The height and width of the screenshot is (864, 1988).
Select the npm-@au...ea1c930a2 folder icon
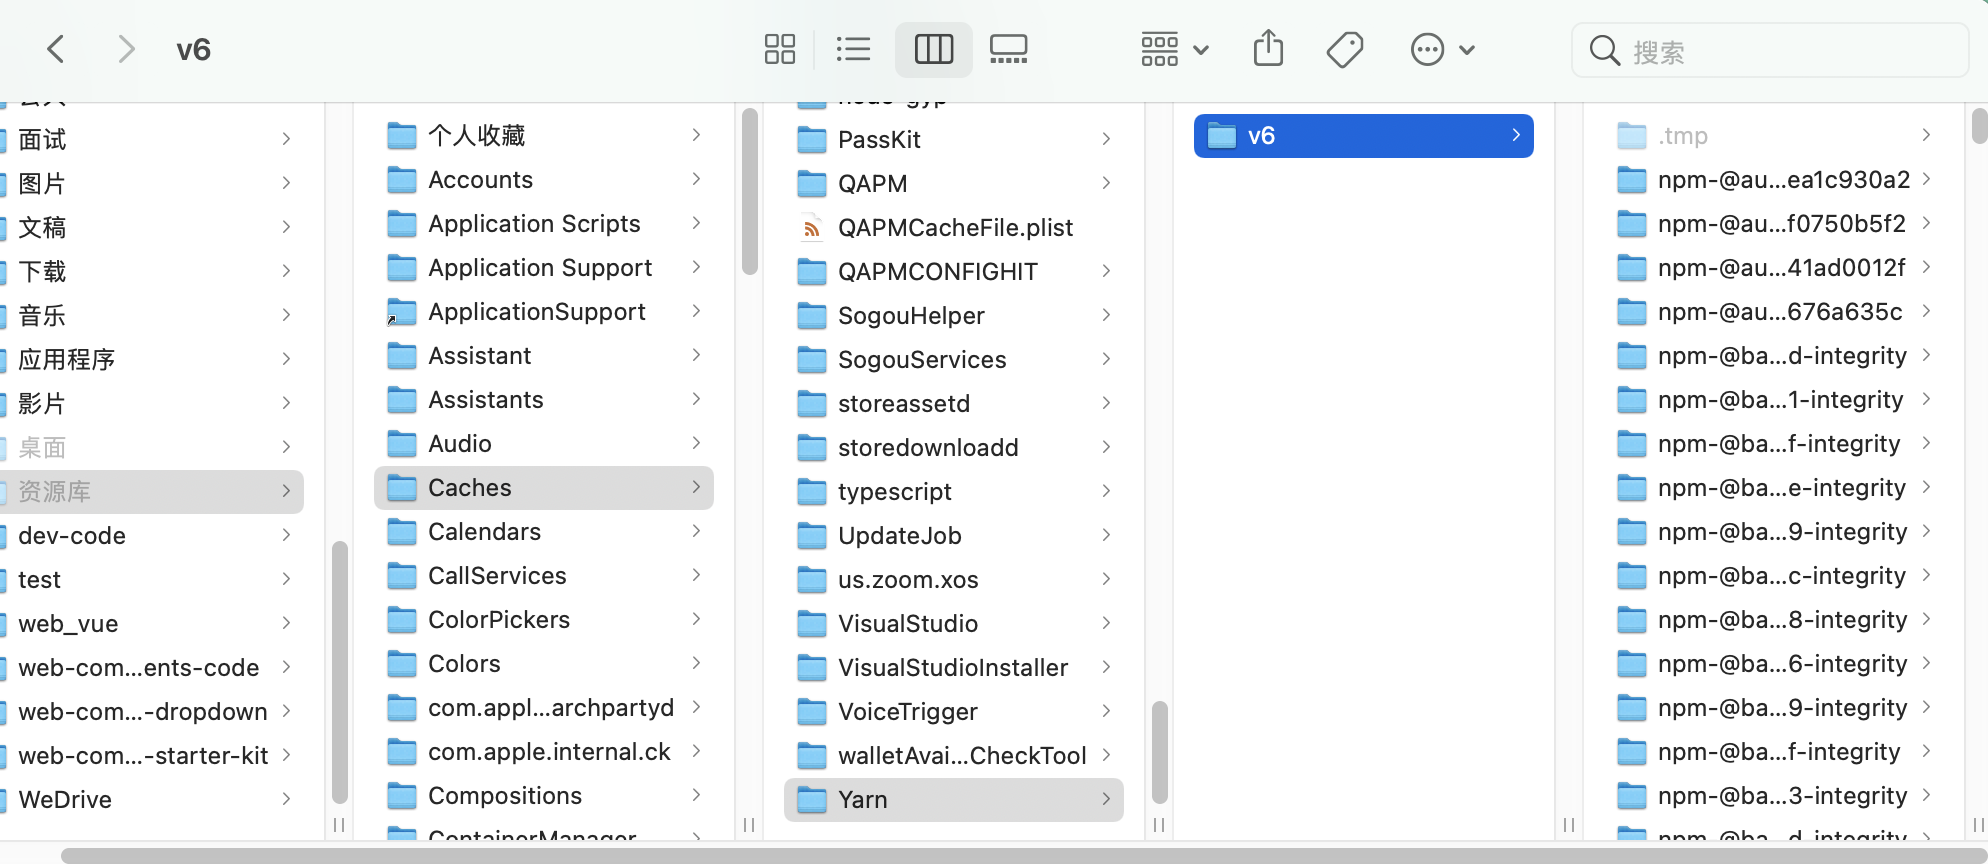[1632, 180]
